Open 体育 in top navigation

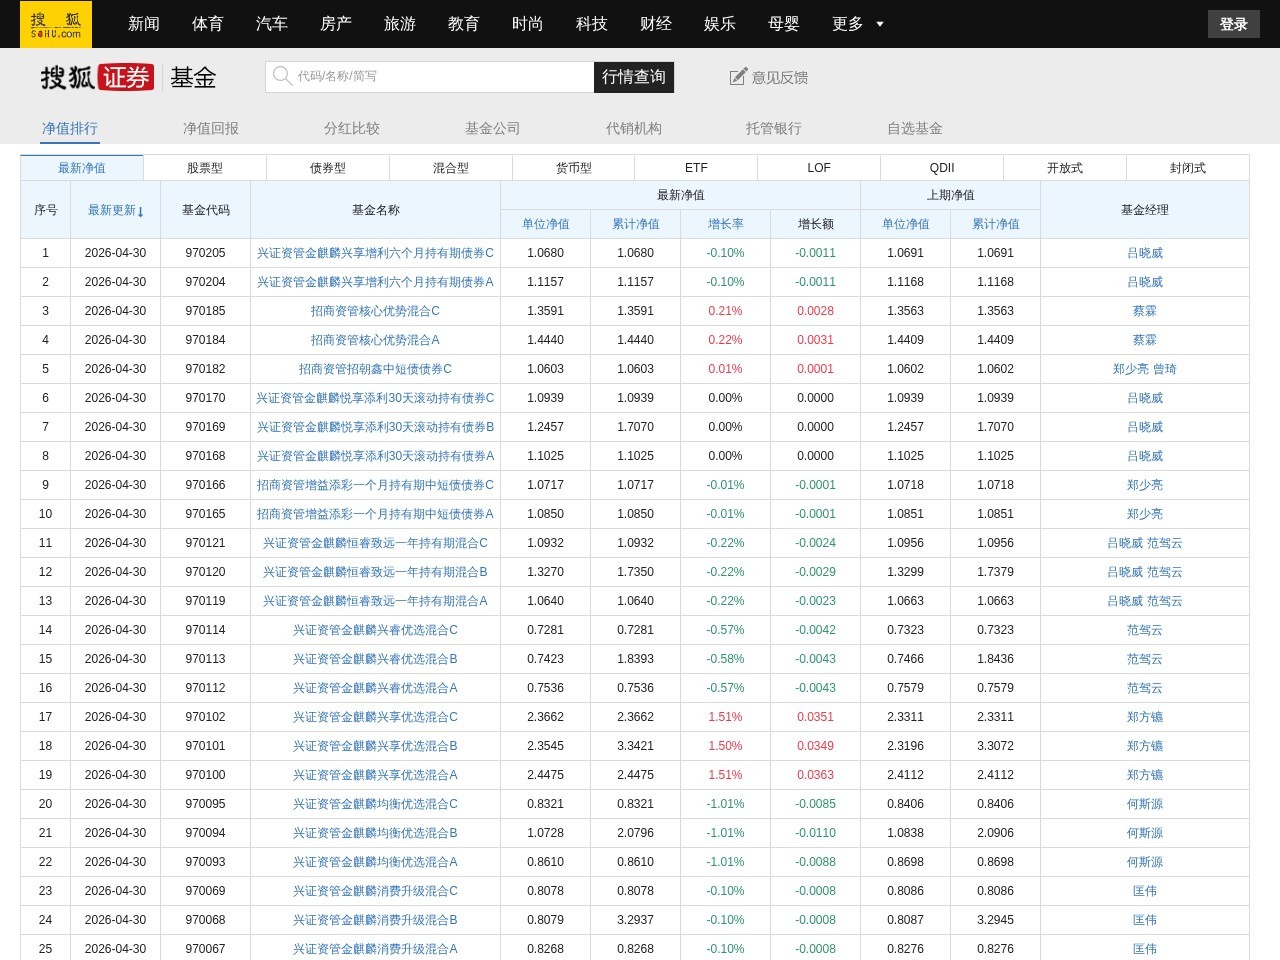point(208,24)
